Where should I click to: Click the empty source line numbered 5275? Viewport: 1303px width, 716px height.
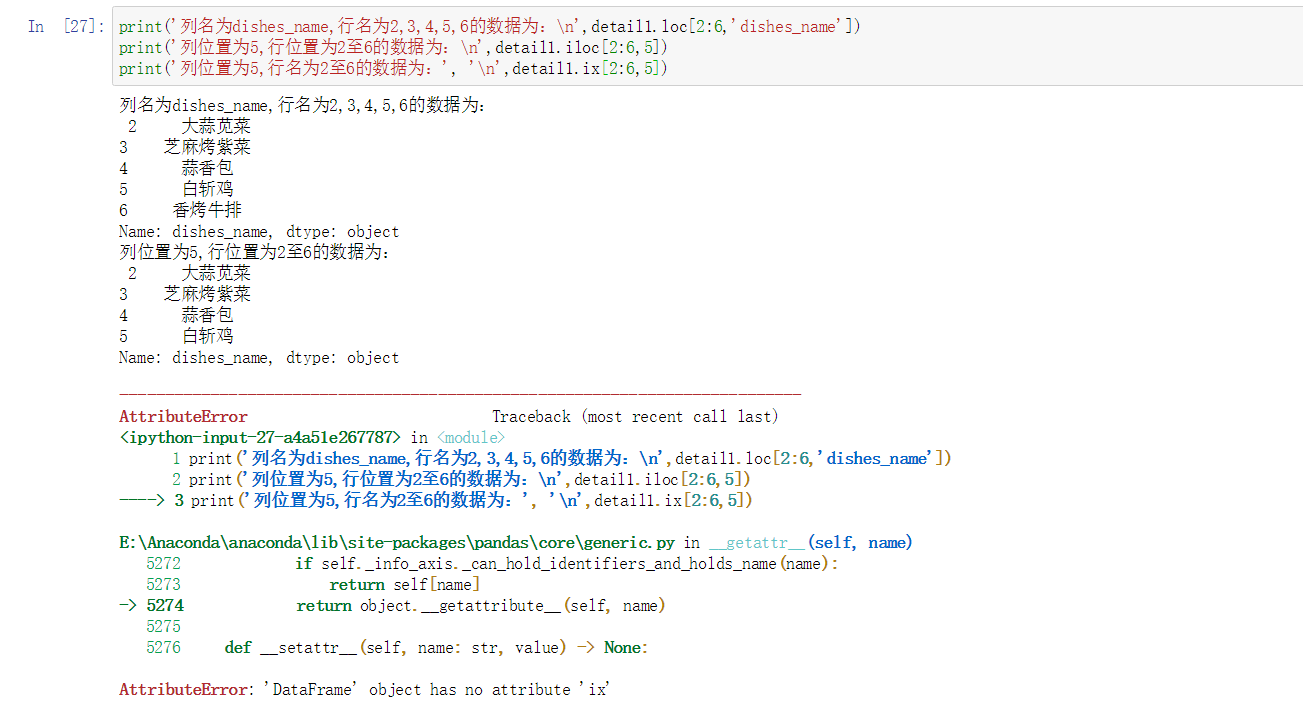point(163,626)
